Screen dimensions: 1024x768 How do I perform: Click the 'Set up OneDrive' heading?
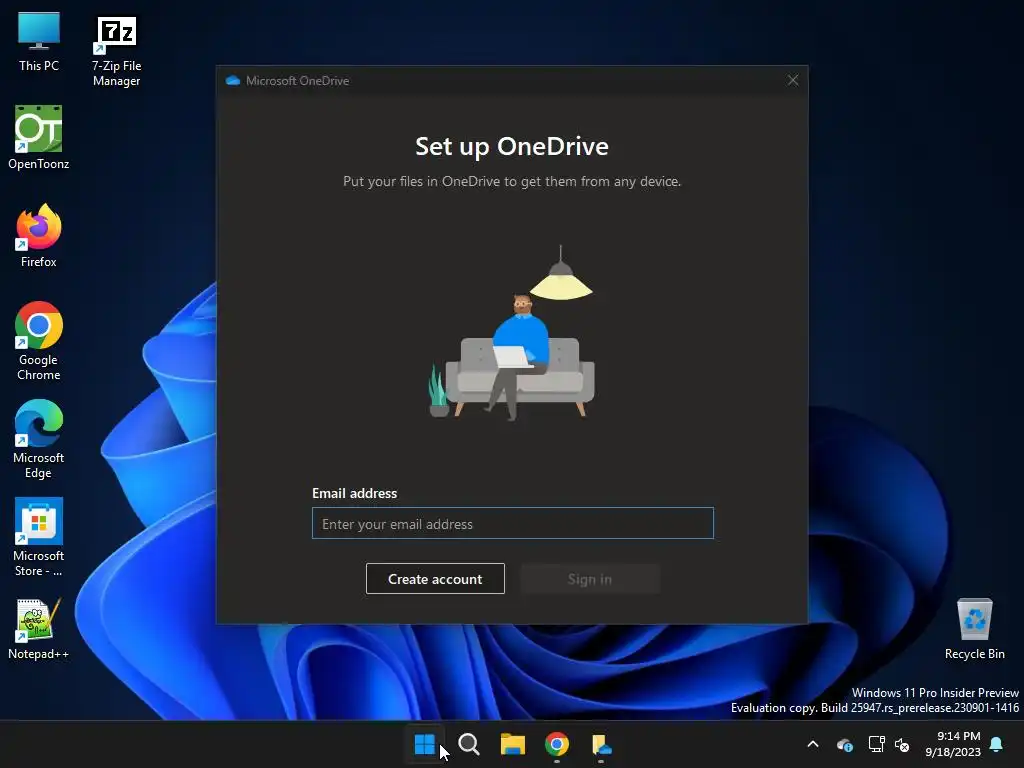click(512, 146)
